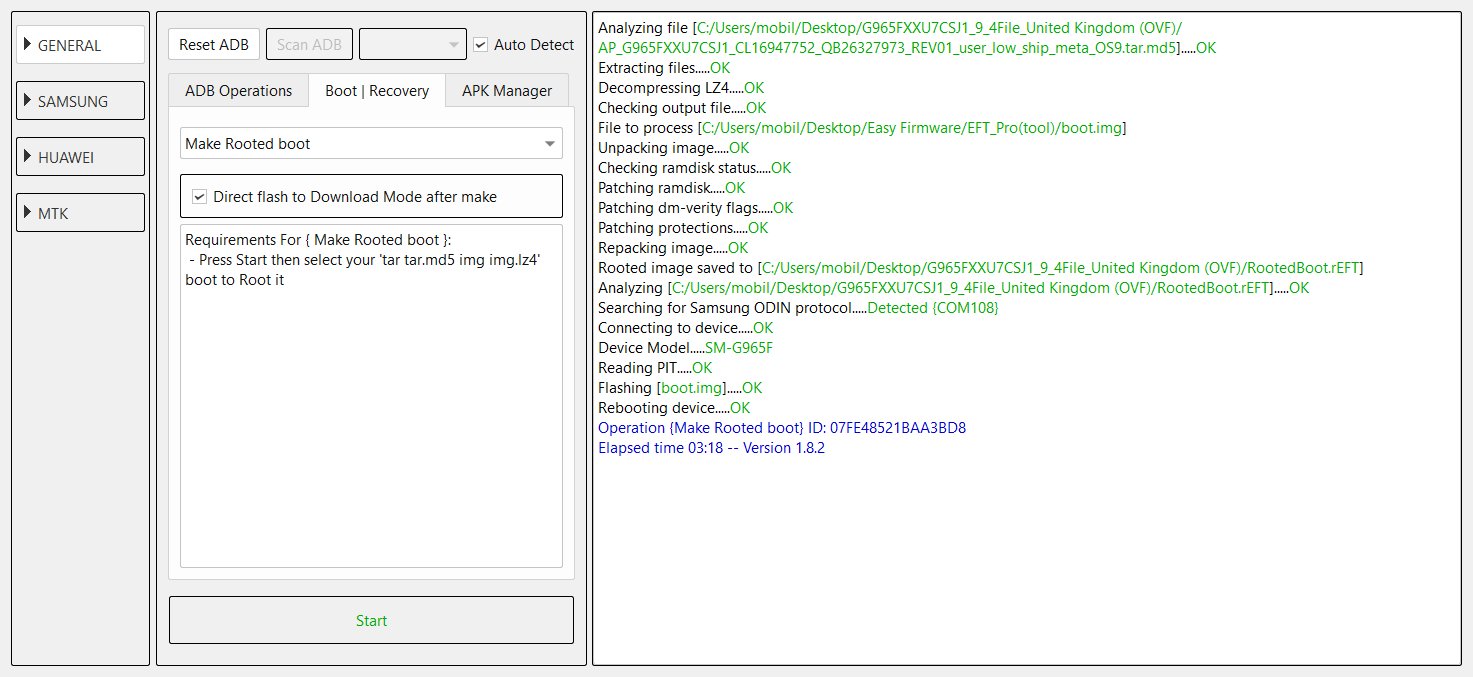Switch to the ADB Operations tab

(x=238, y=90)
